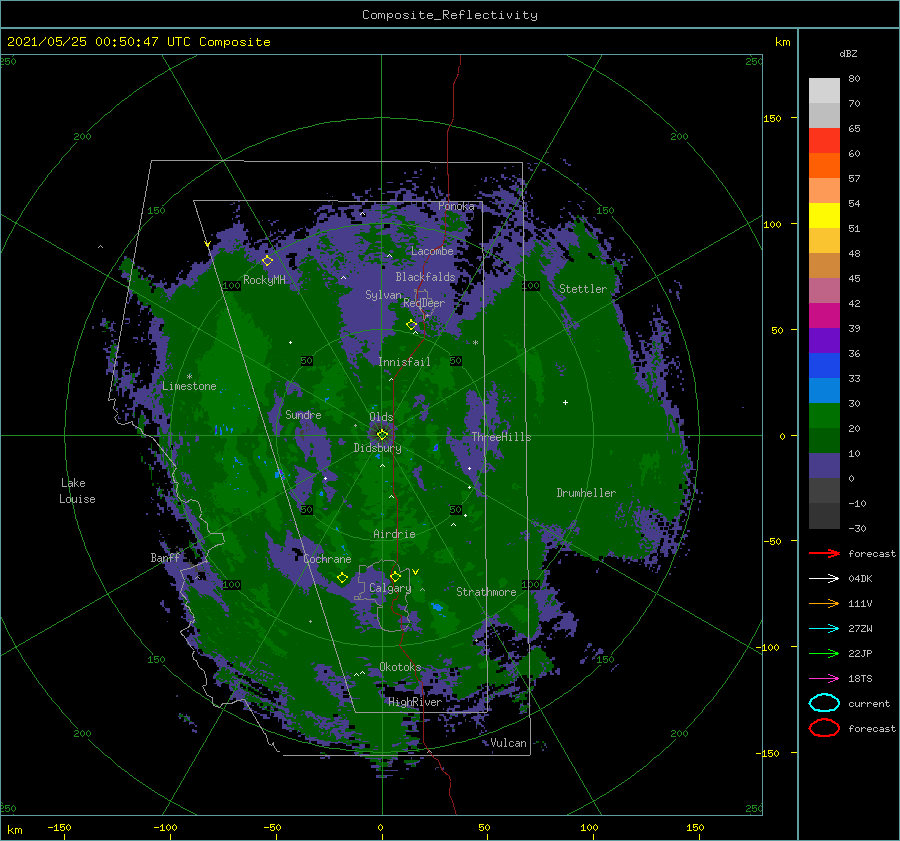Click the Limestone label
Image resolution: width=900 pixels, height=841 pixels.
(189, 386)
